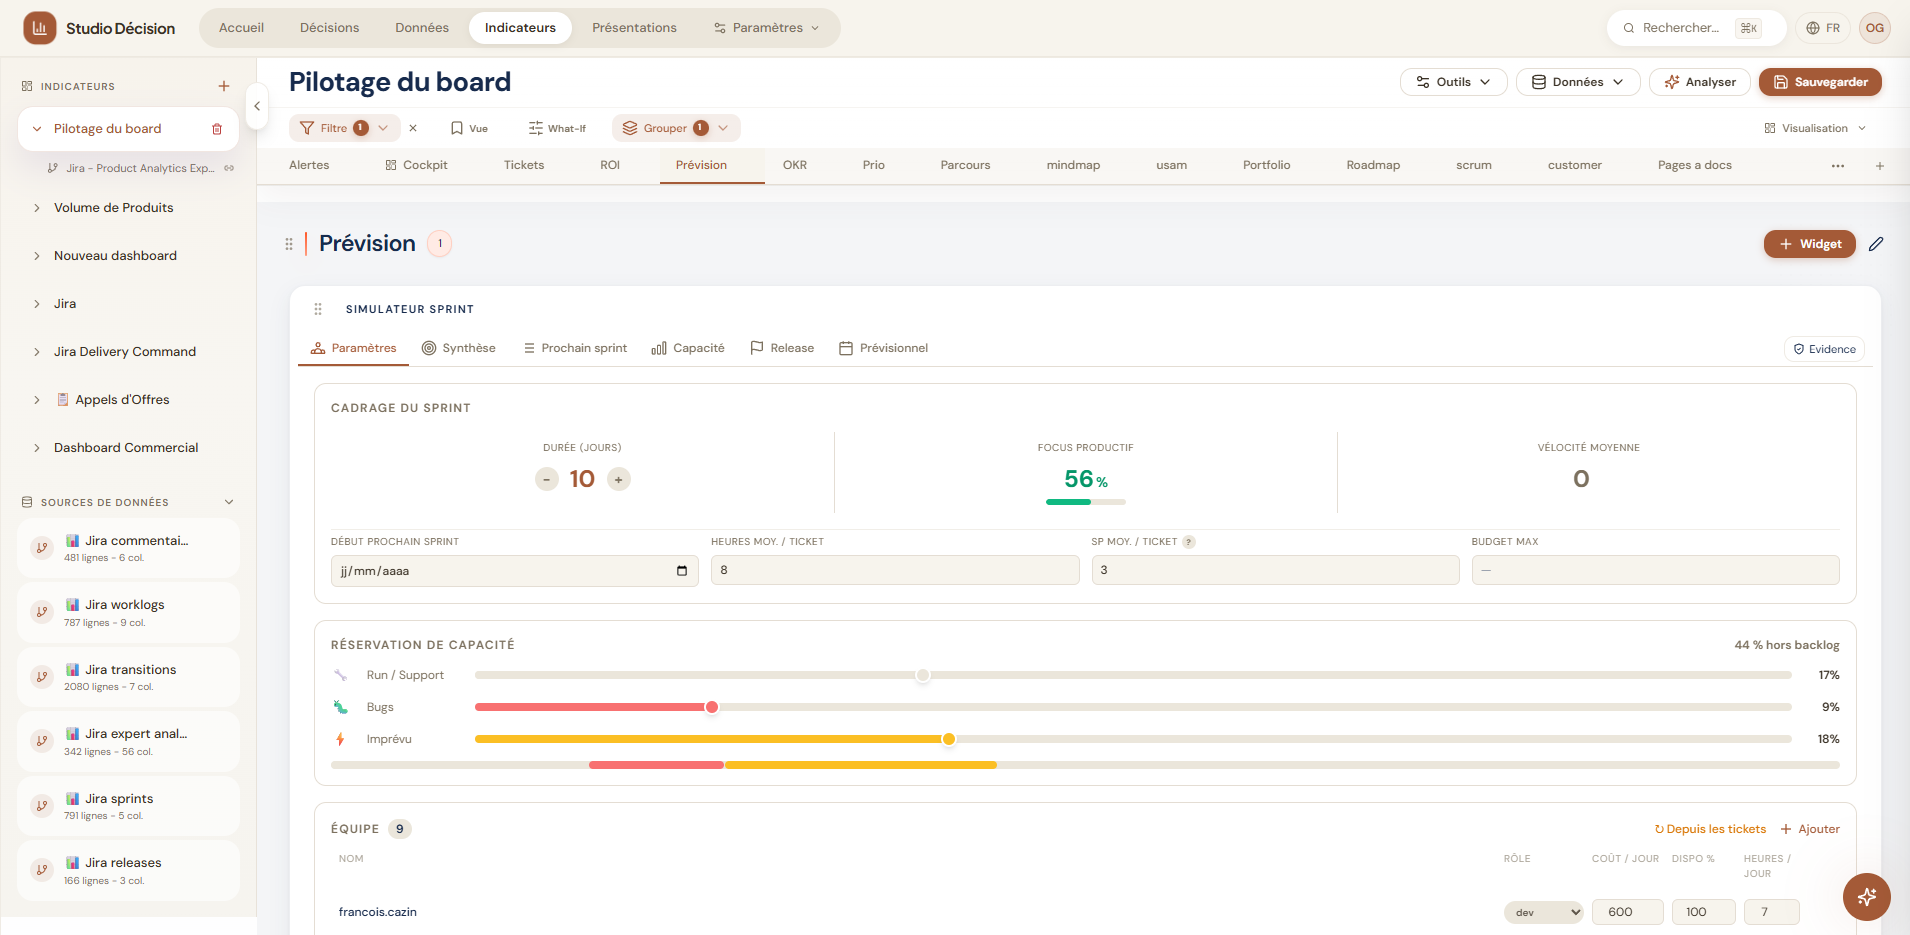Image resolution: width=1910 pixels, height=935 pixels.
Task: Click the Heures moy. / ticket input
Action: click(x=895, y=570)
